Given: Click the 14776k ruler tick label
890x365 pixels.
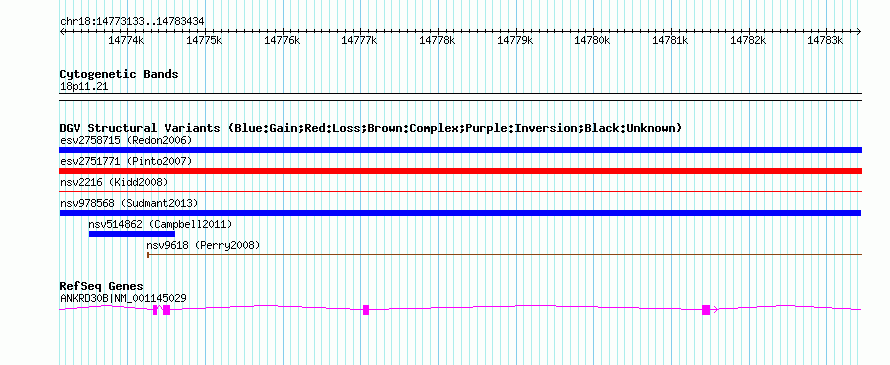Looking at the screenshot, I should (282, 40).
